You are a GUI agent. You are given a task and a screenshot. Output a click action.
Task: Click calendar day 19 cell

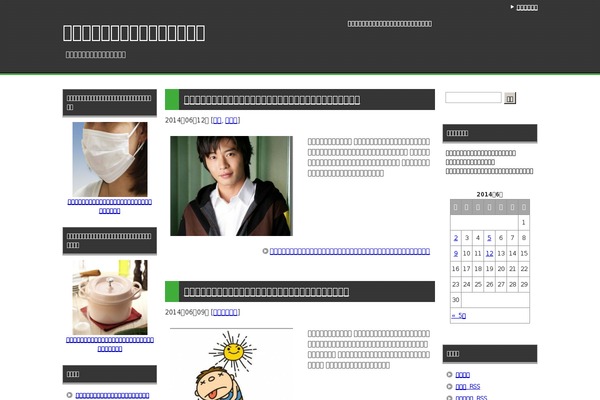point(489,269)
